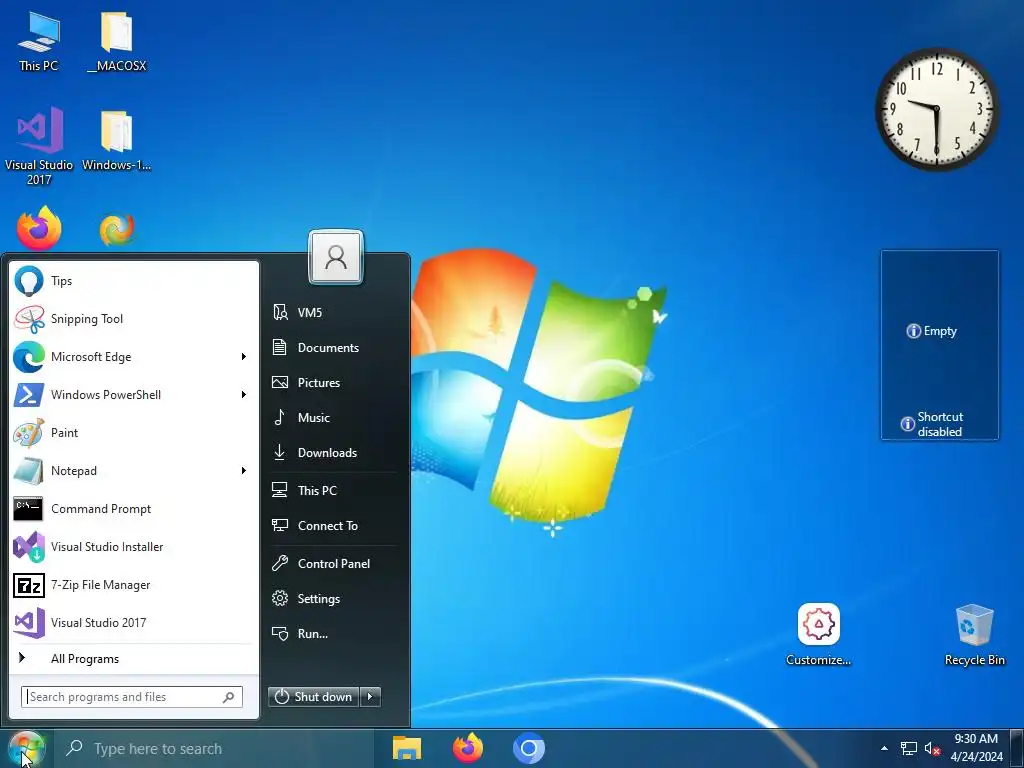Open shut down options arrow

(x=370, y=697)
